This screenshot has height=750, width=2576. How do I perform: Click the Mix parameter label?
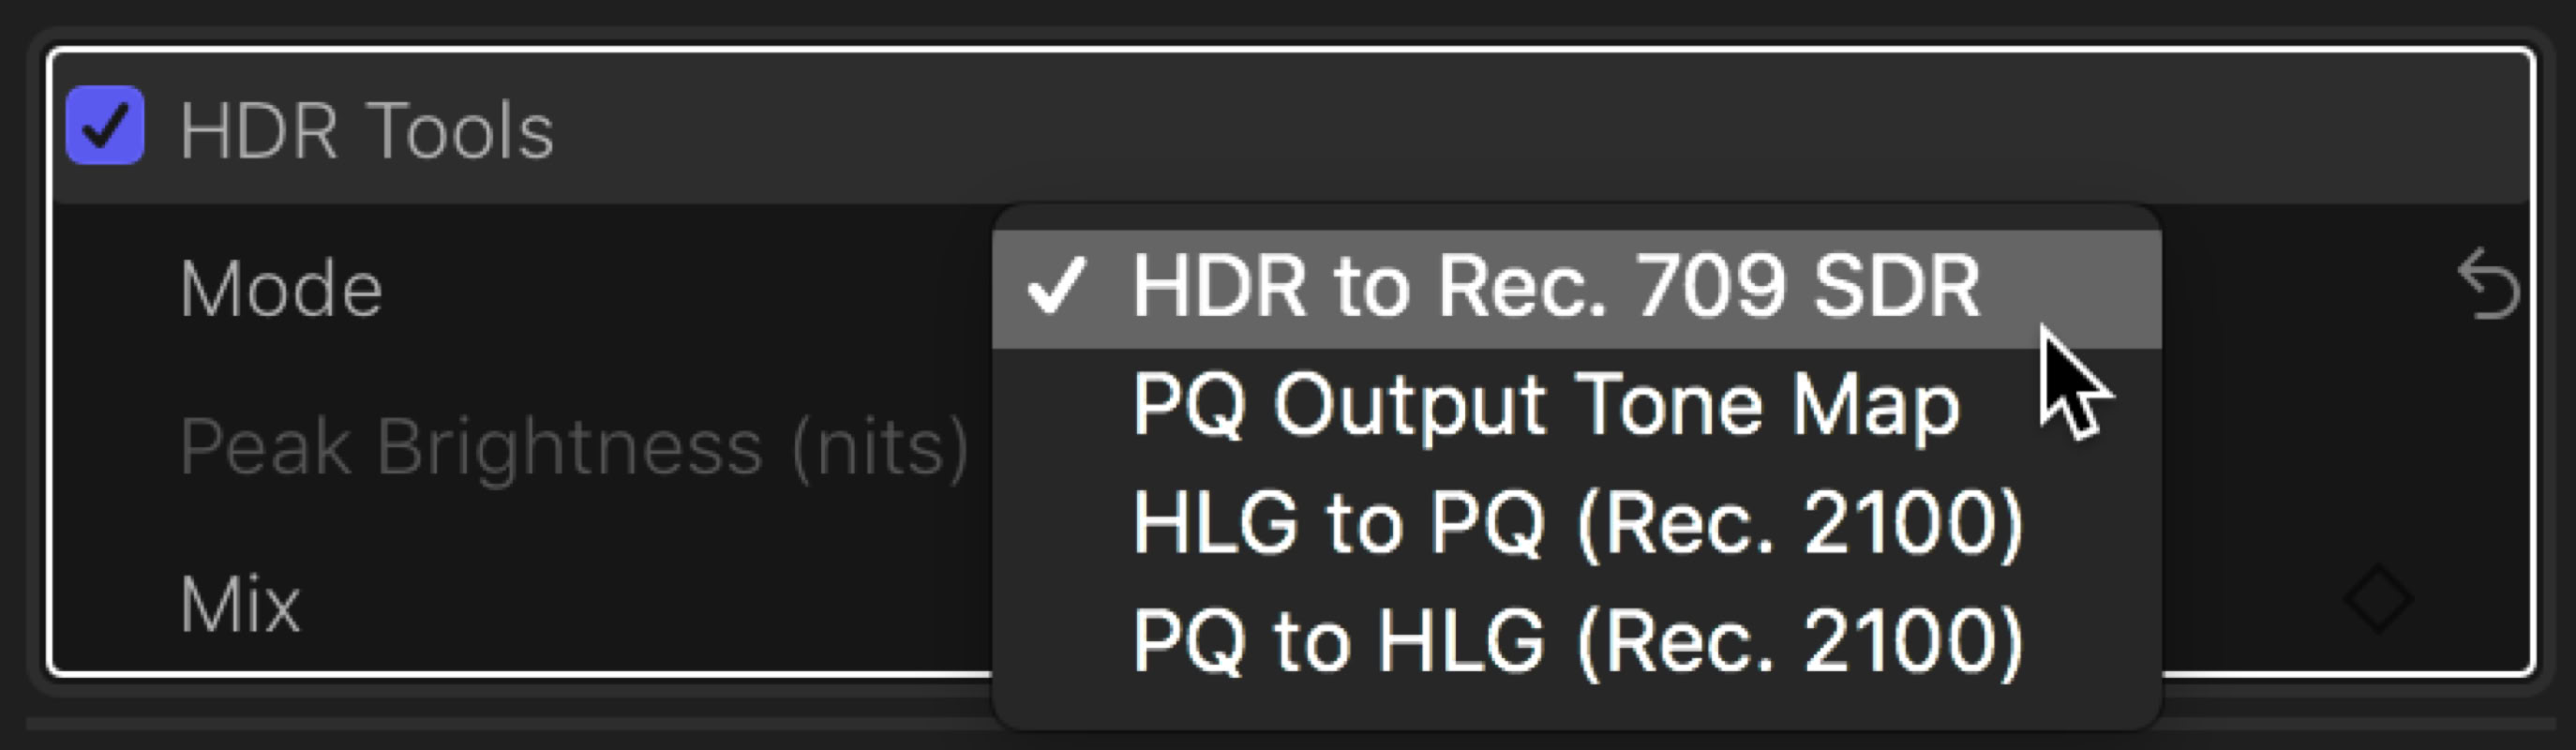(240, 605)
